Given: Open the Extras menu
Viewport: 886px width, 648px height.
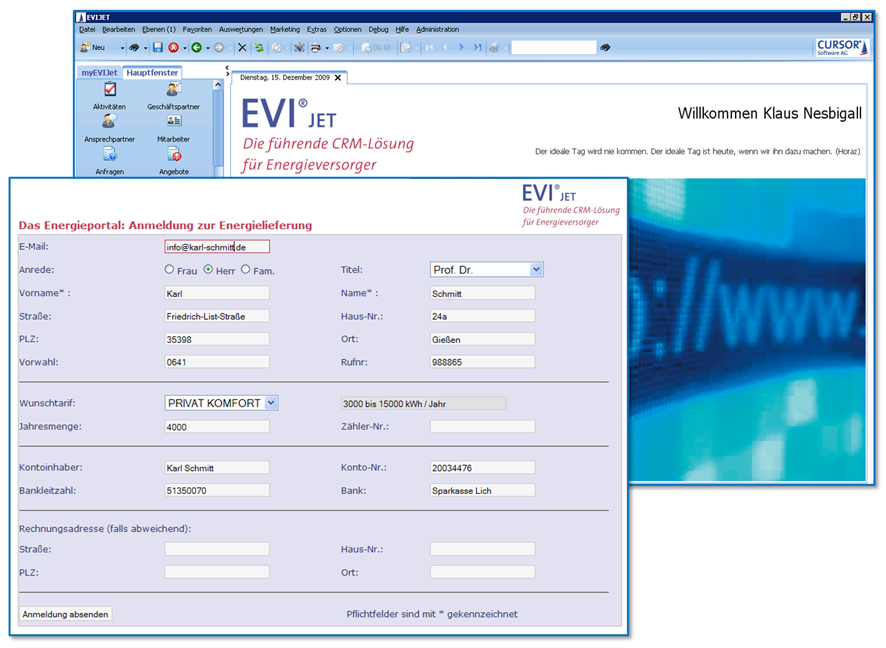Looking at the screenshot, I should pyautogui.click(x=316, y=29).
